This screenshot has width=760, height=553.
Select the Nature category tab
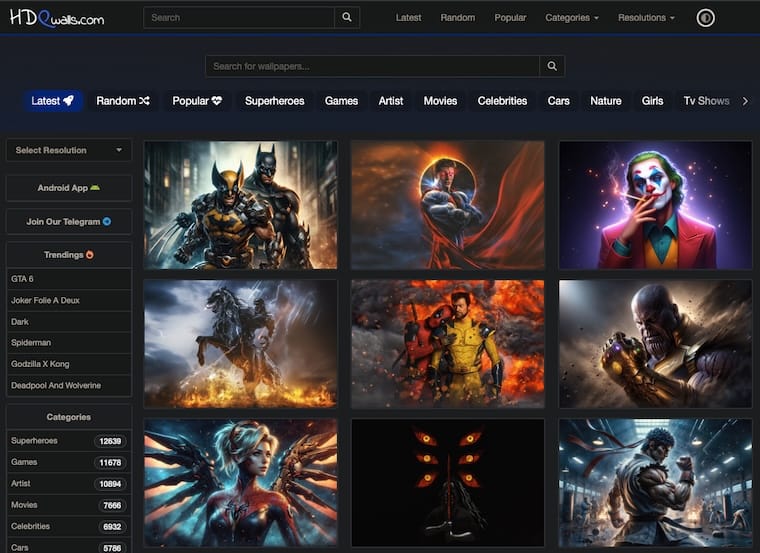pyautogui.click(x=605, y=101)
